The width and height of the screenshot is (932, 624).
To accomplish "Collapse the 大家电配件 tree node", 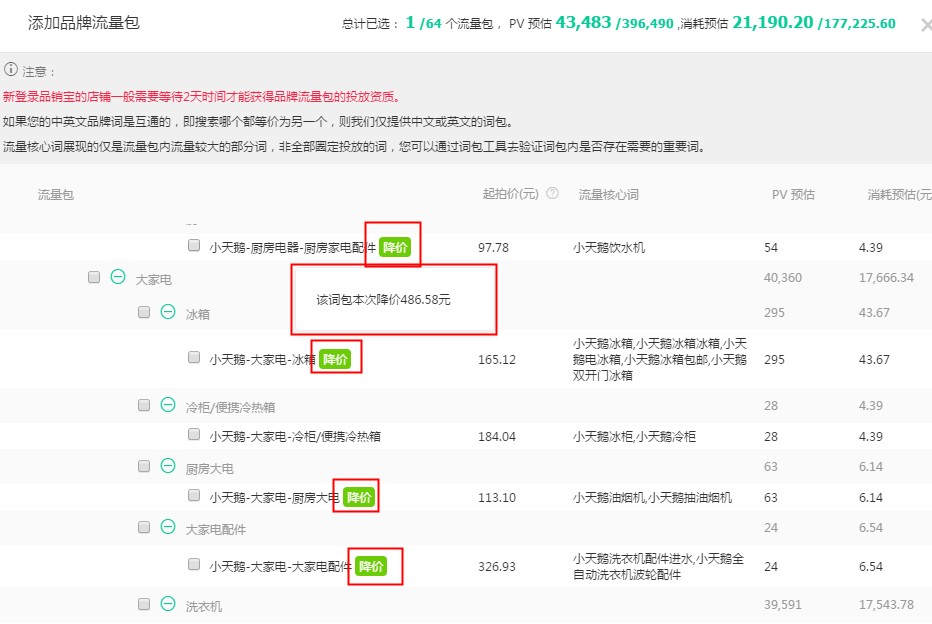I will (168, 527).
